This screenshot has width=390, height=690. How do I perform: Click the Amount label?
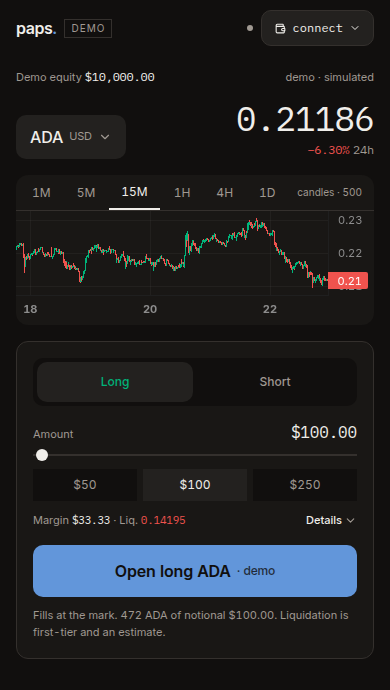(53, 434)
